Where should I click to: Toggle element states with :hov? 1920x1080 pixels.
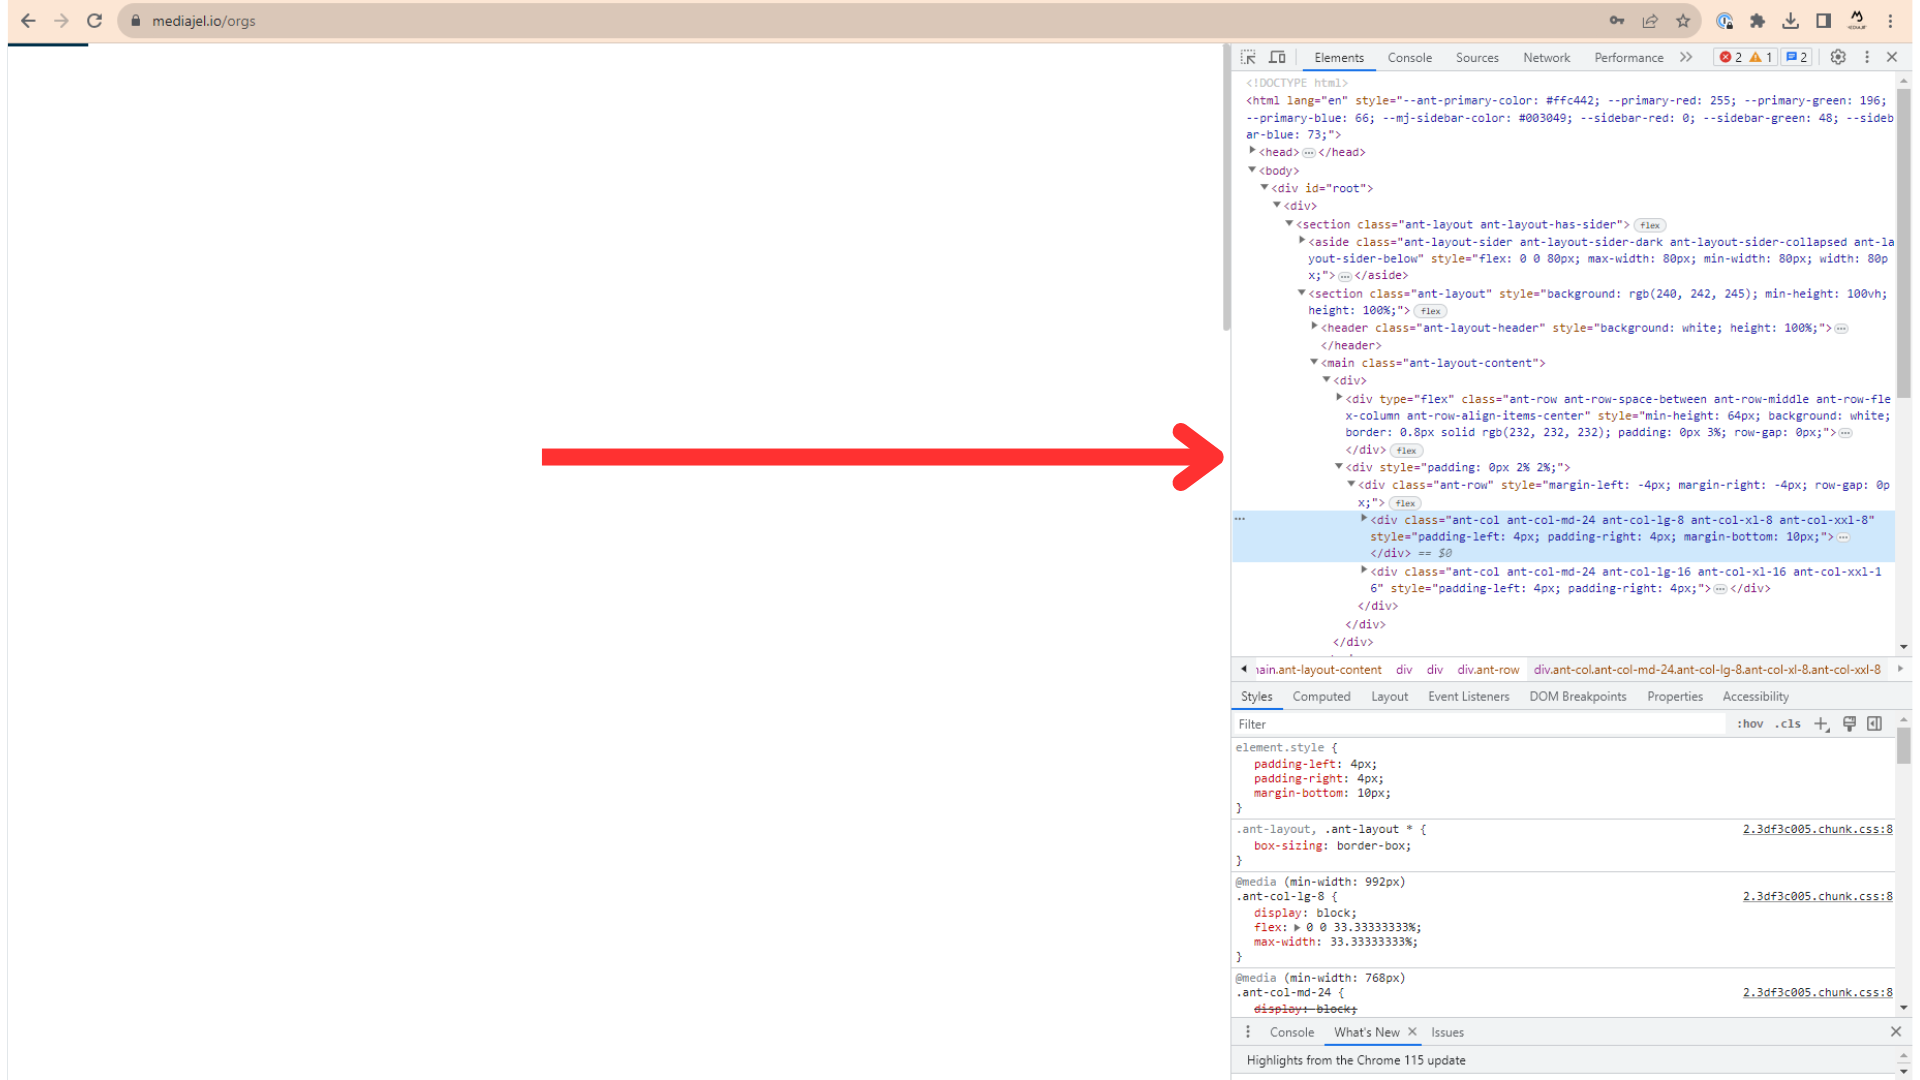tap(1749, 723)
